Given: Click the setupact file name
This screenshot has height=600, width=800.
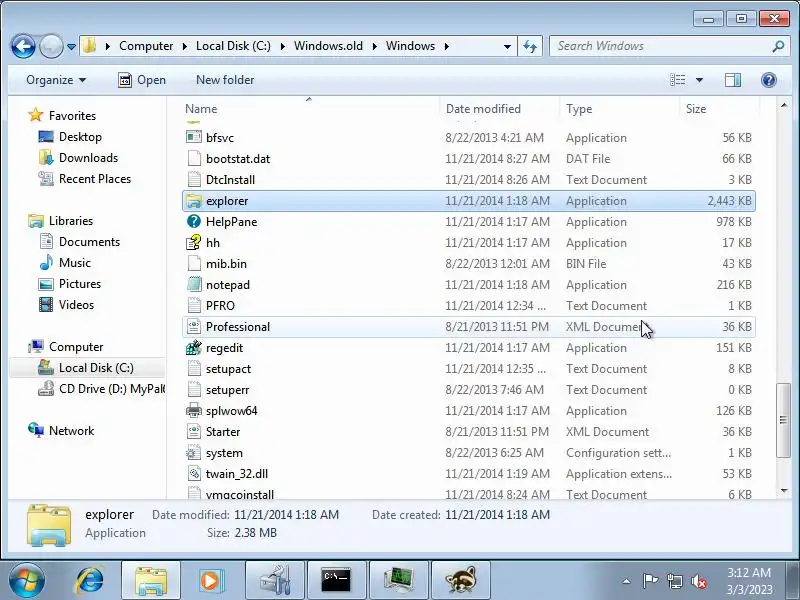Looking at the screenshot, I should point(228,369).
